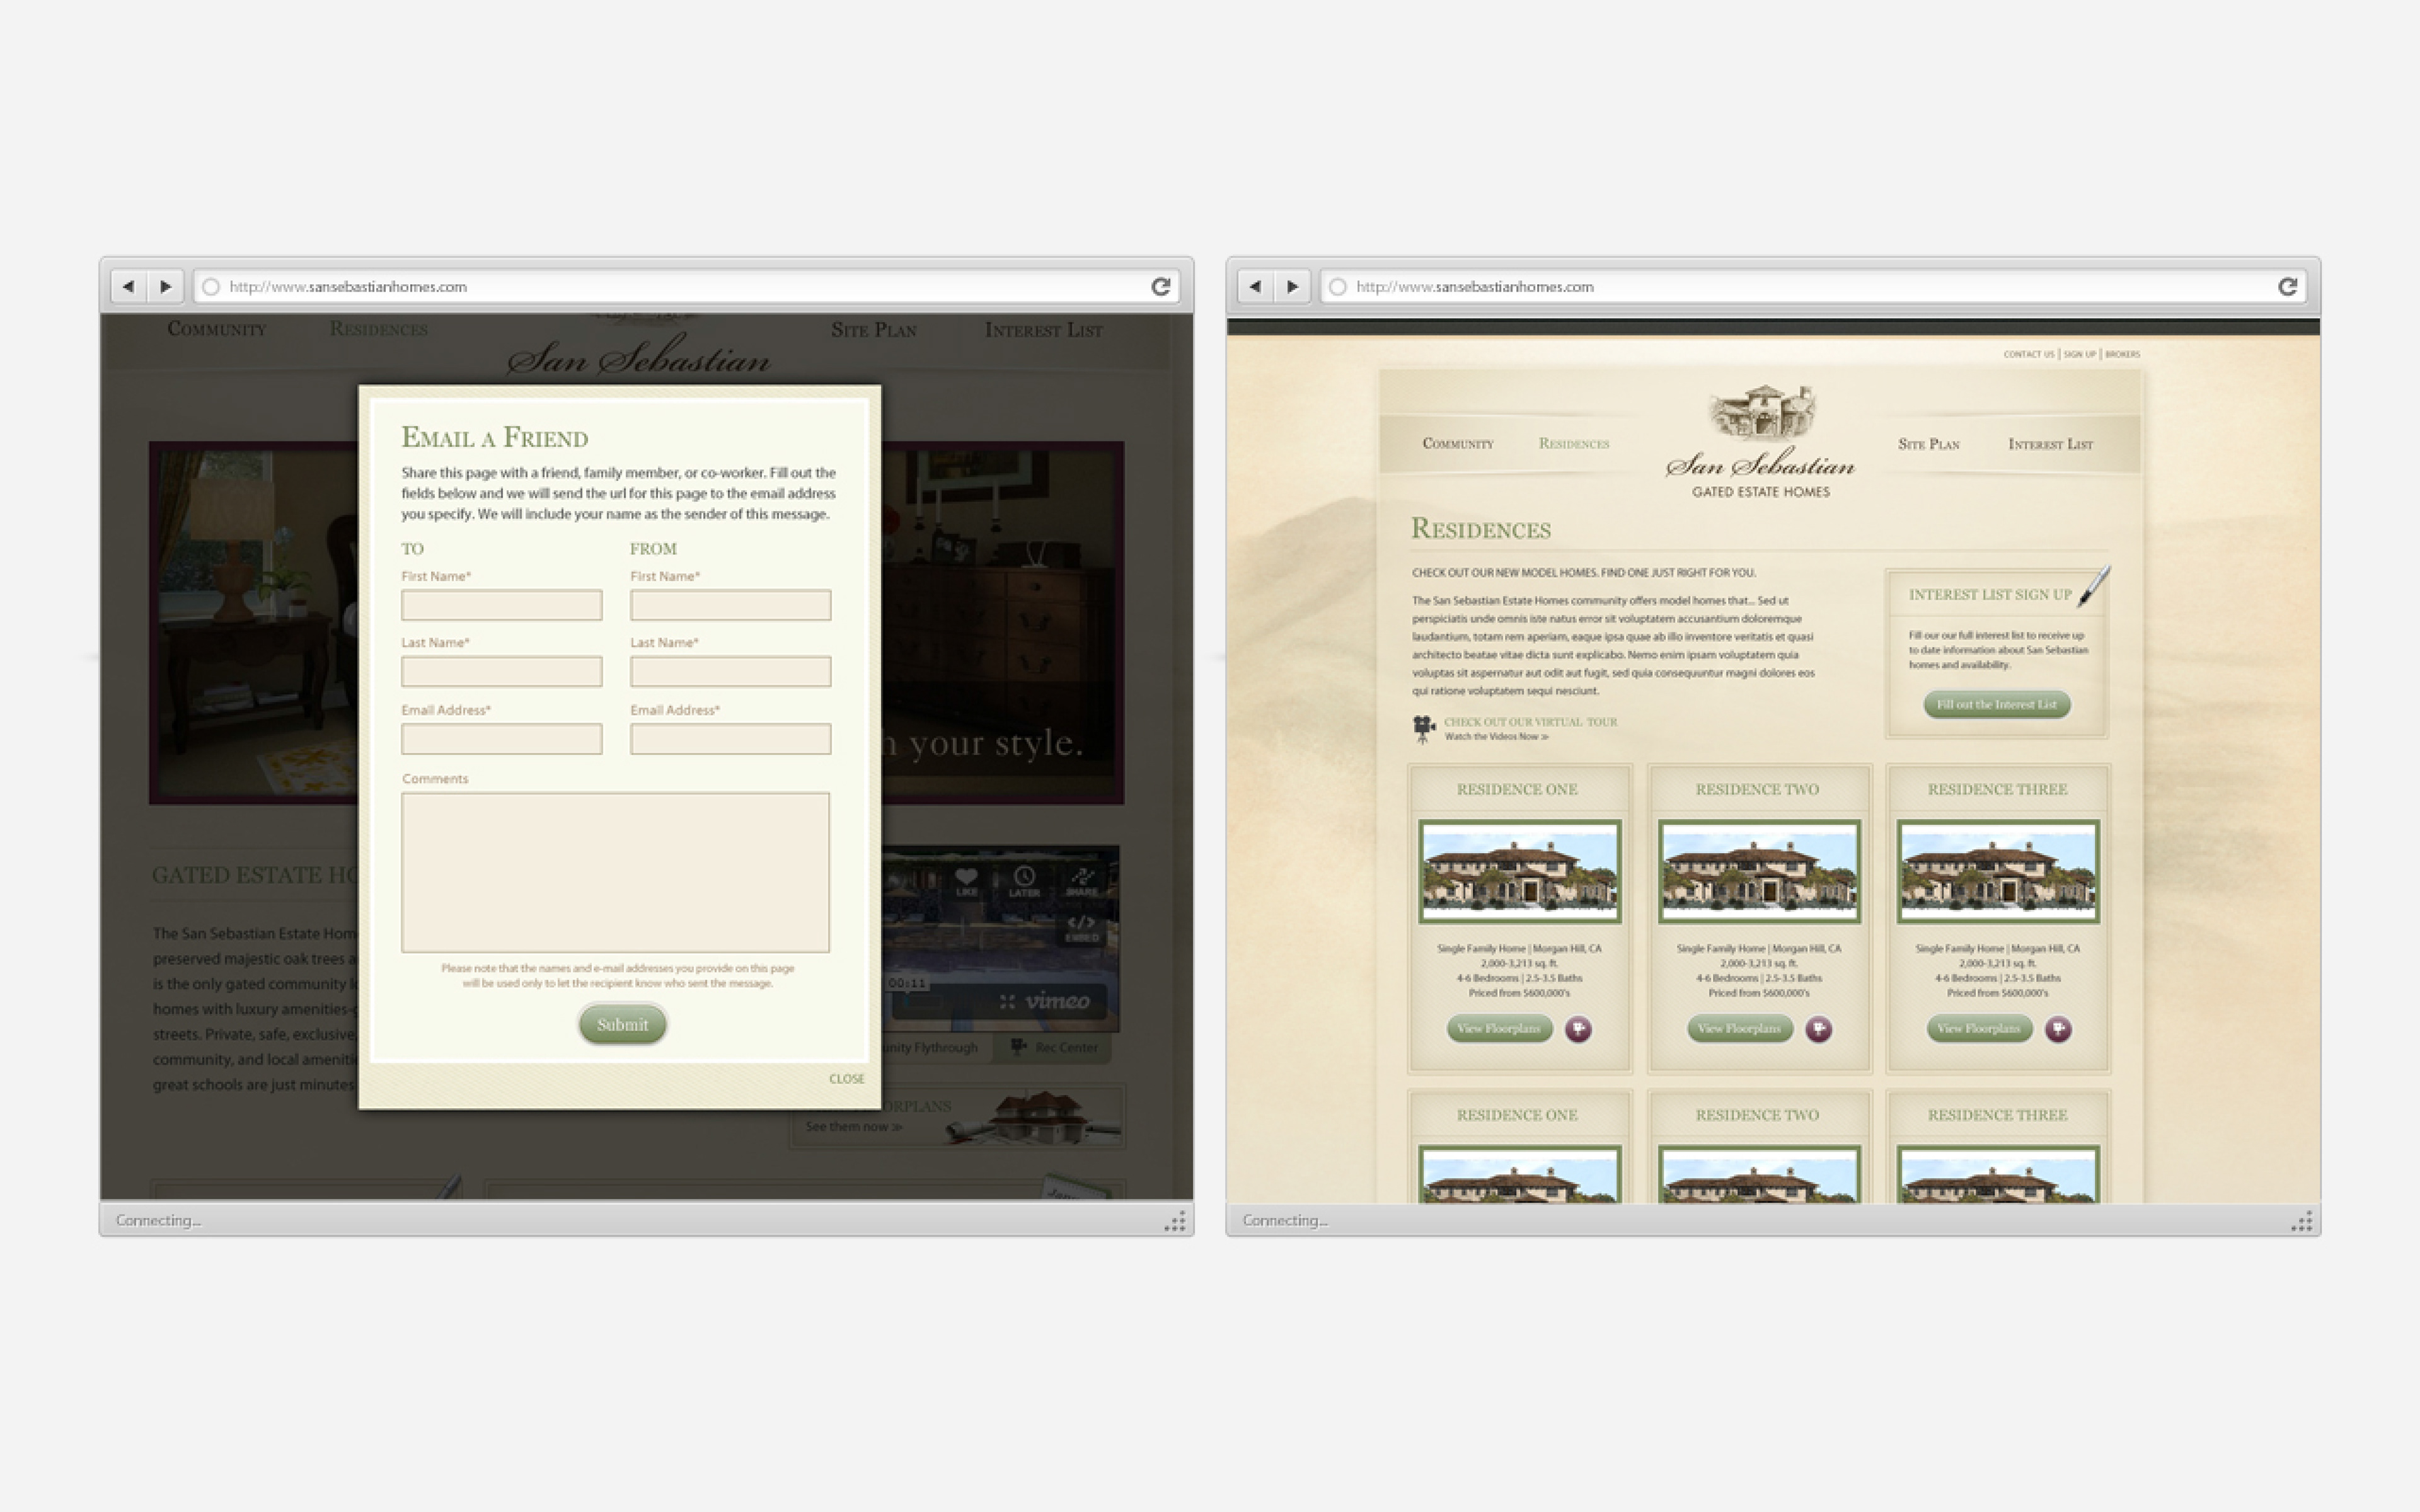The height and width of the screenshot is (1512, 2420).
Task: Open second-row Residence Three thumbnail
Action: (1998, 1174)
